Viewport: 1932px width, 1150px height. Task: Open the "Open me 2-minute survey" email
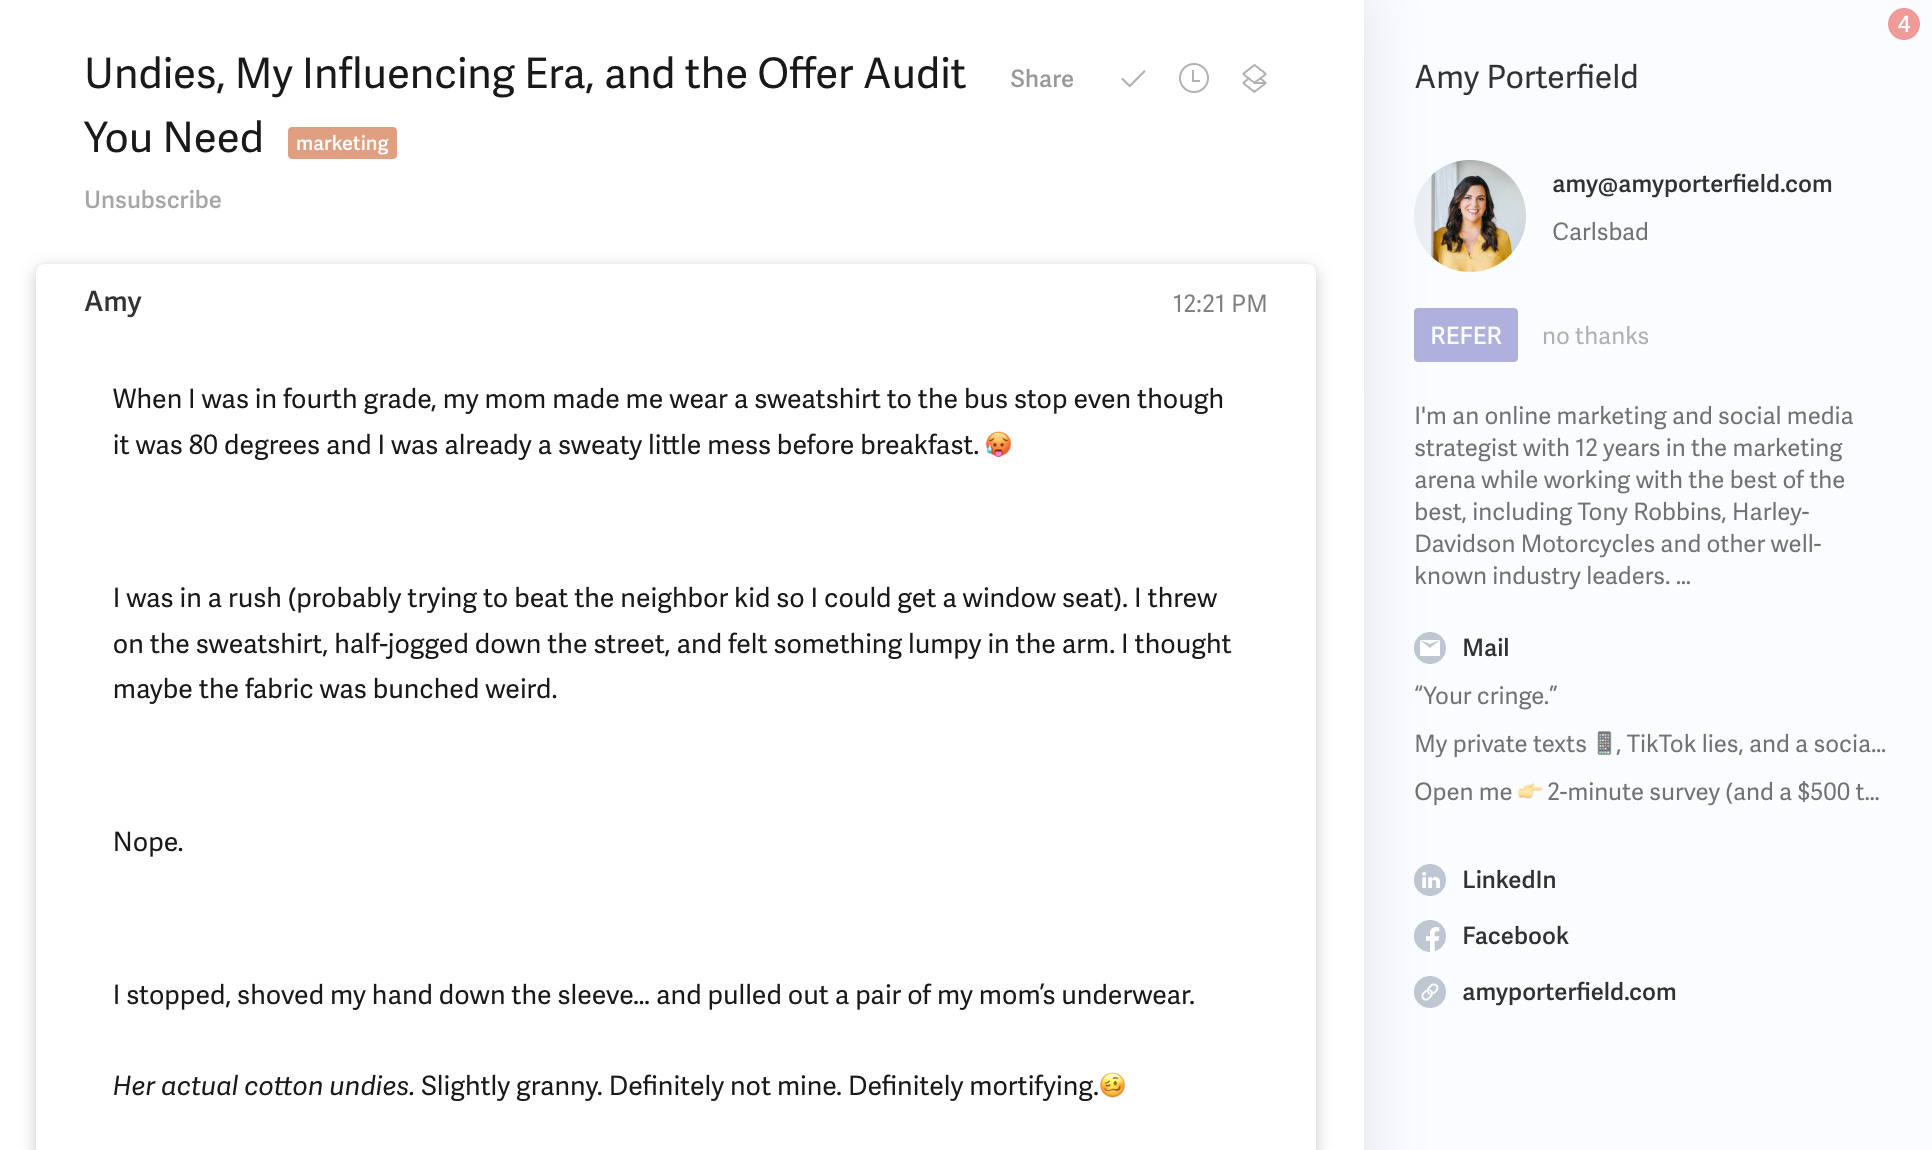1647,792
